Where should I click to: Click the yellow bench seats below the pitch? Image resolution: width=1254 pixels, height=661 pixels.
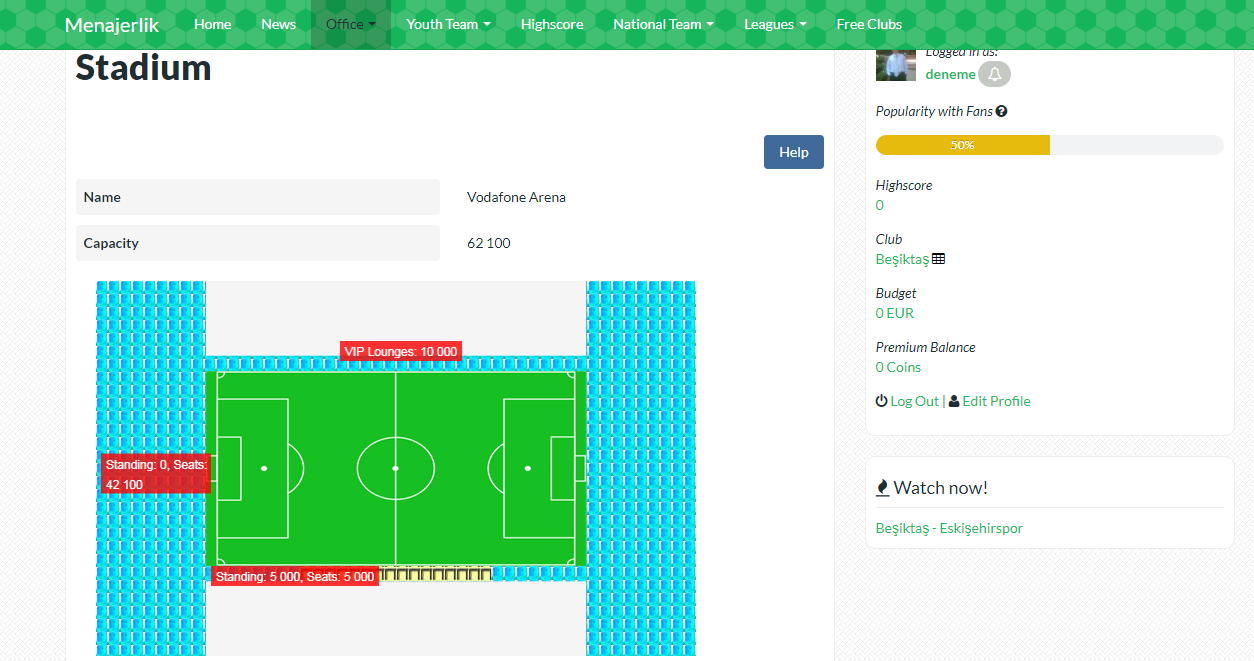coord(436,574)
